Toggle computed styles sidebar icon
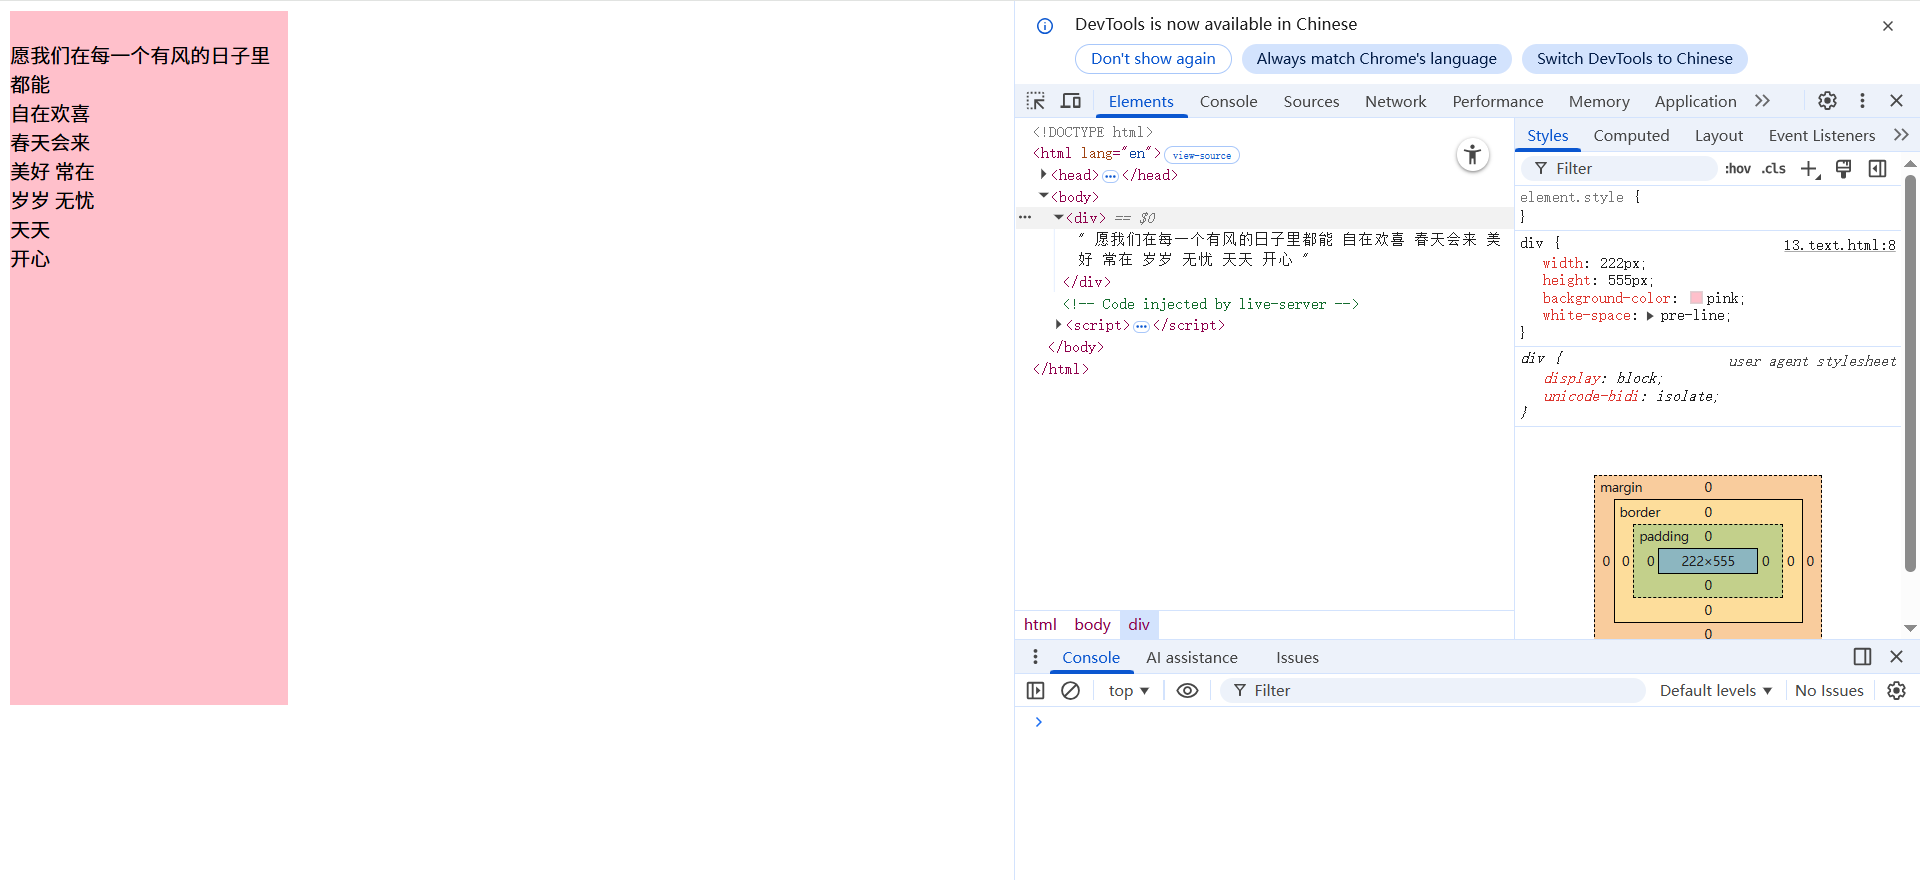 [1878, 169]
